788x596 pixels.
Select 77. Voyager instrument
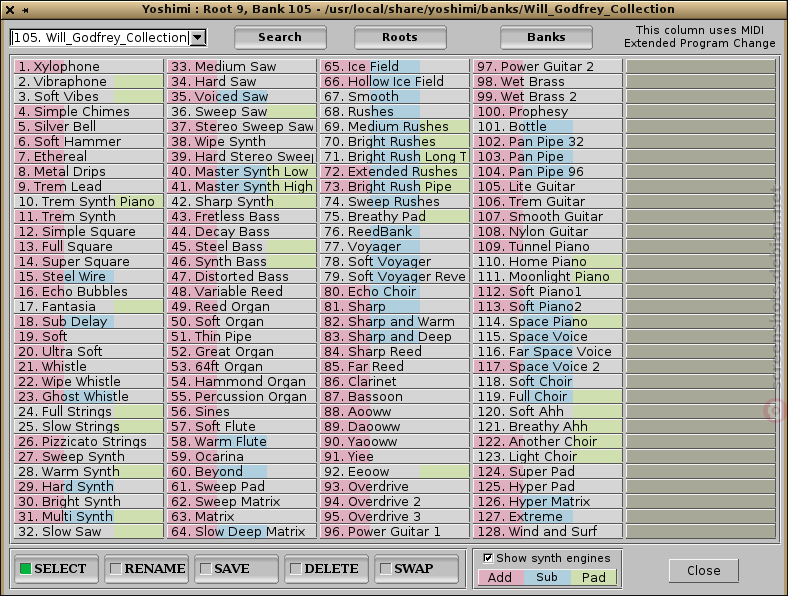click(395, 247)
